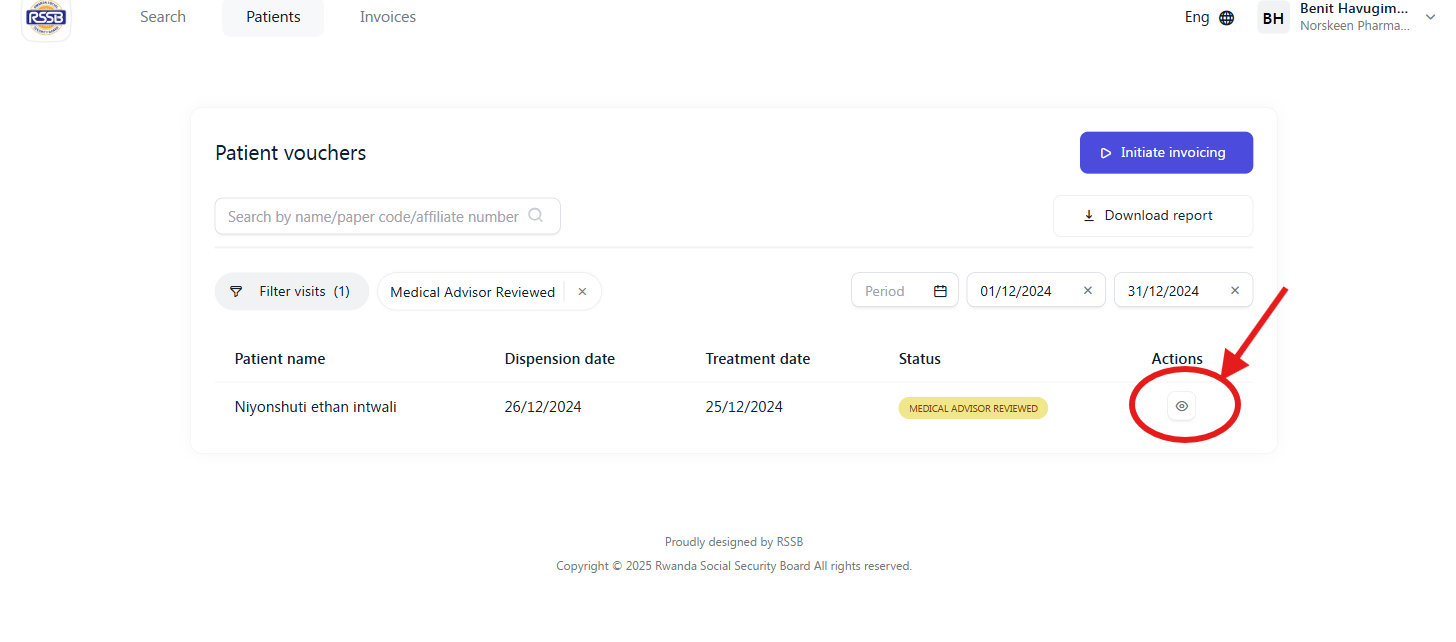Viewport: 1456px width, 642px height.
Task: Clear the 01/12/2024 start date
Action: pos(1088,291)
